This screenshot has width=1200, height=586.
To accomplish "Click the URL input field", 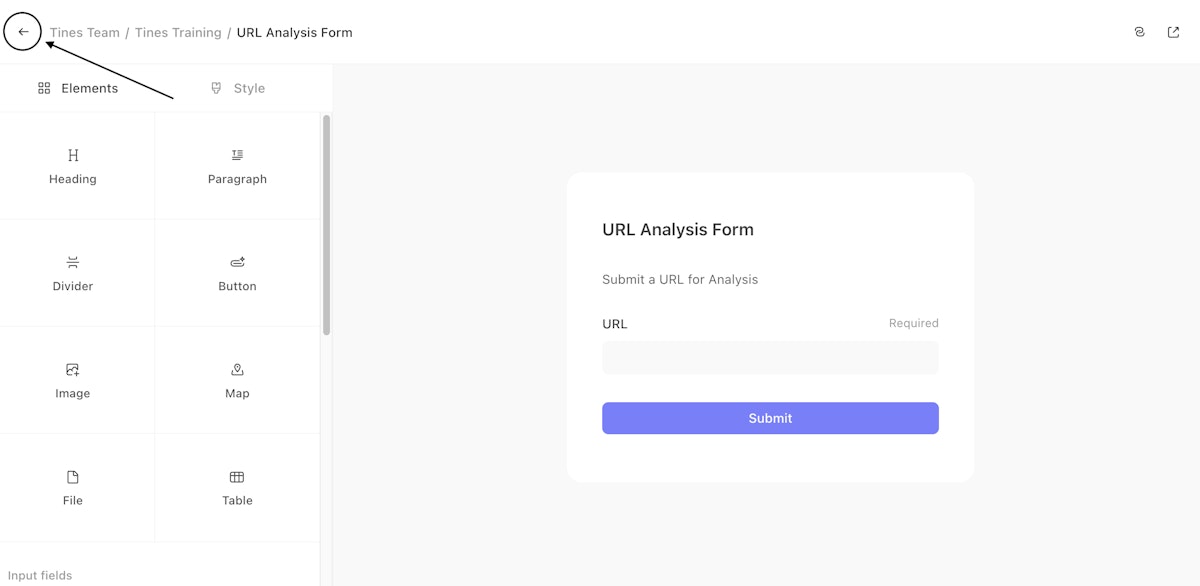I will pos(770,358).
